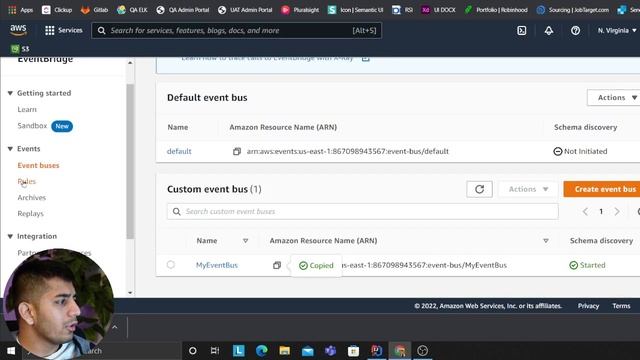Open the UI DOCK bookmark
Screen dimensions: 640x360
point(438,10)
